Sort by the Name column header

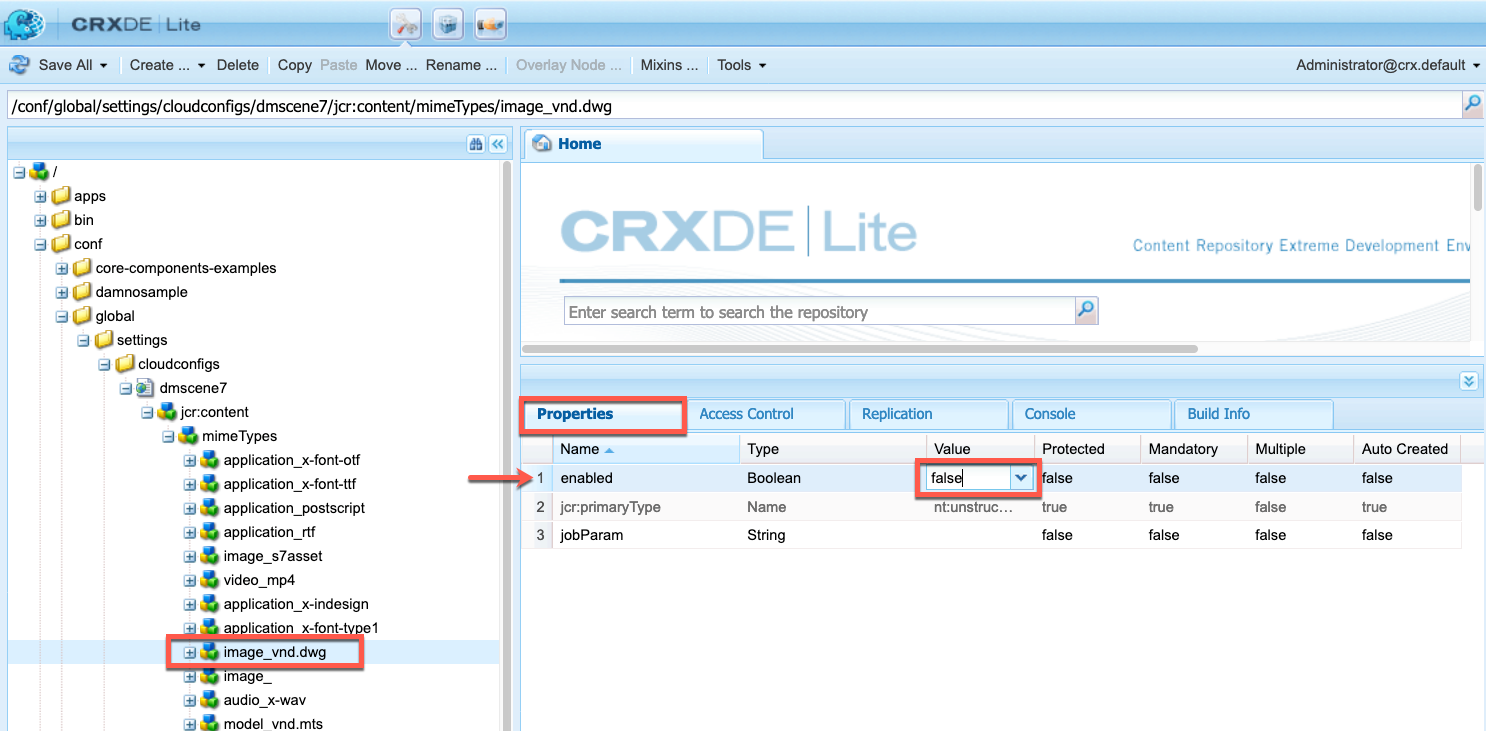click(x=645, y=449)
